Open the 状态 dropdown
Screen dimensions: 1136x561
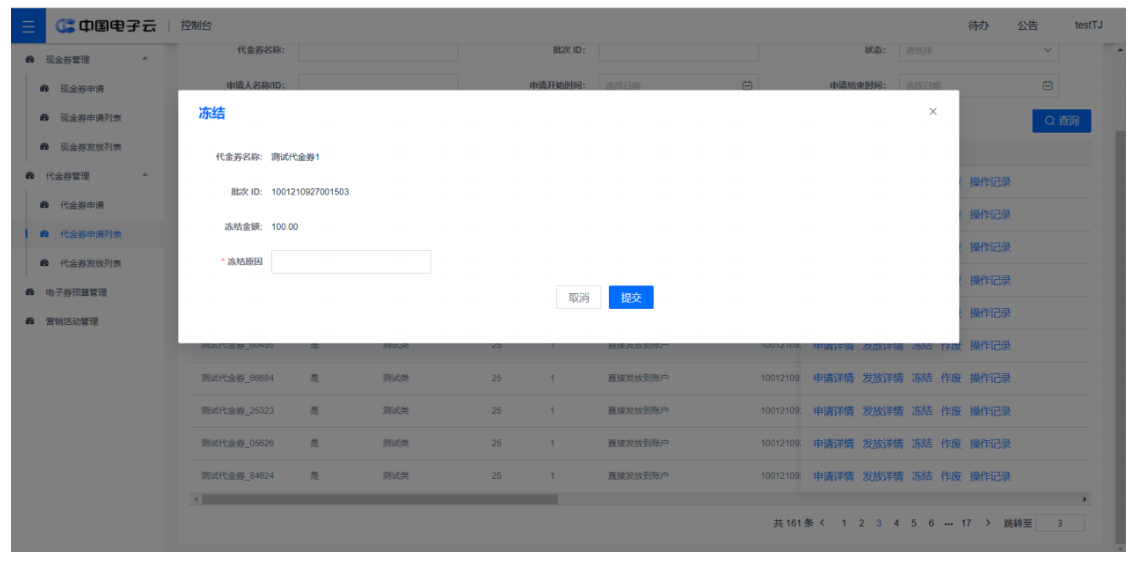(x=979, y=50)
